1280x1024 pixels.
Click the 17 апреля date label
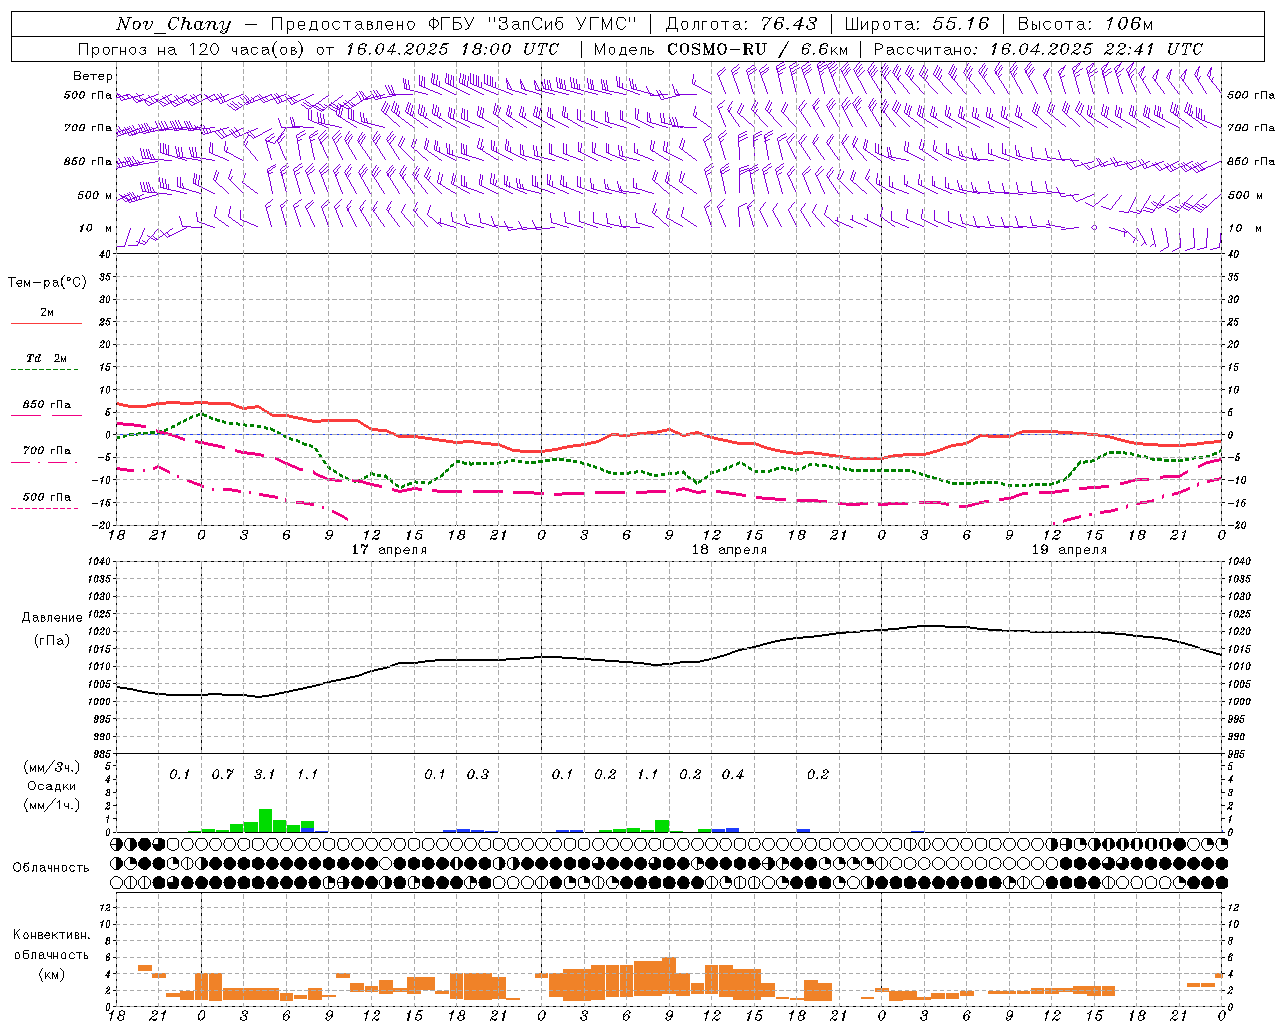click(389, 550)
